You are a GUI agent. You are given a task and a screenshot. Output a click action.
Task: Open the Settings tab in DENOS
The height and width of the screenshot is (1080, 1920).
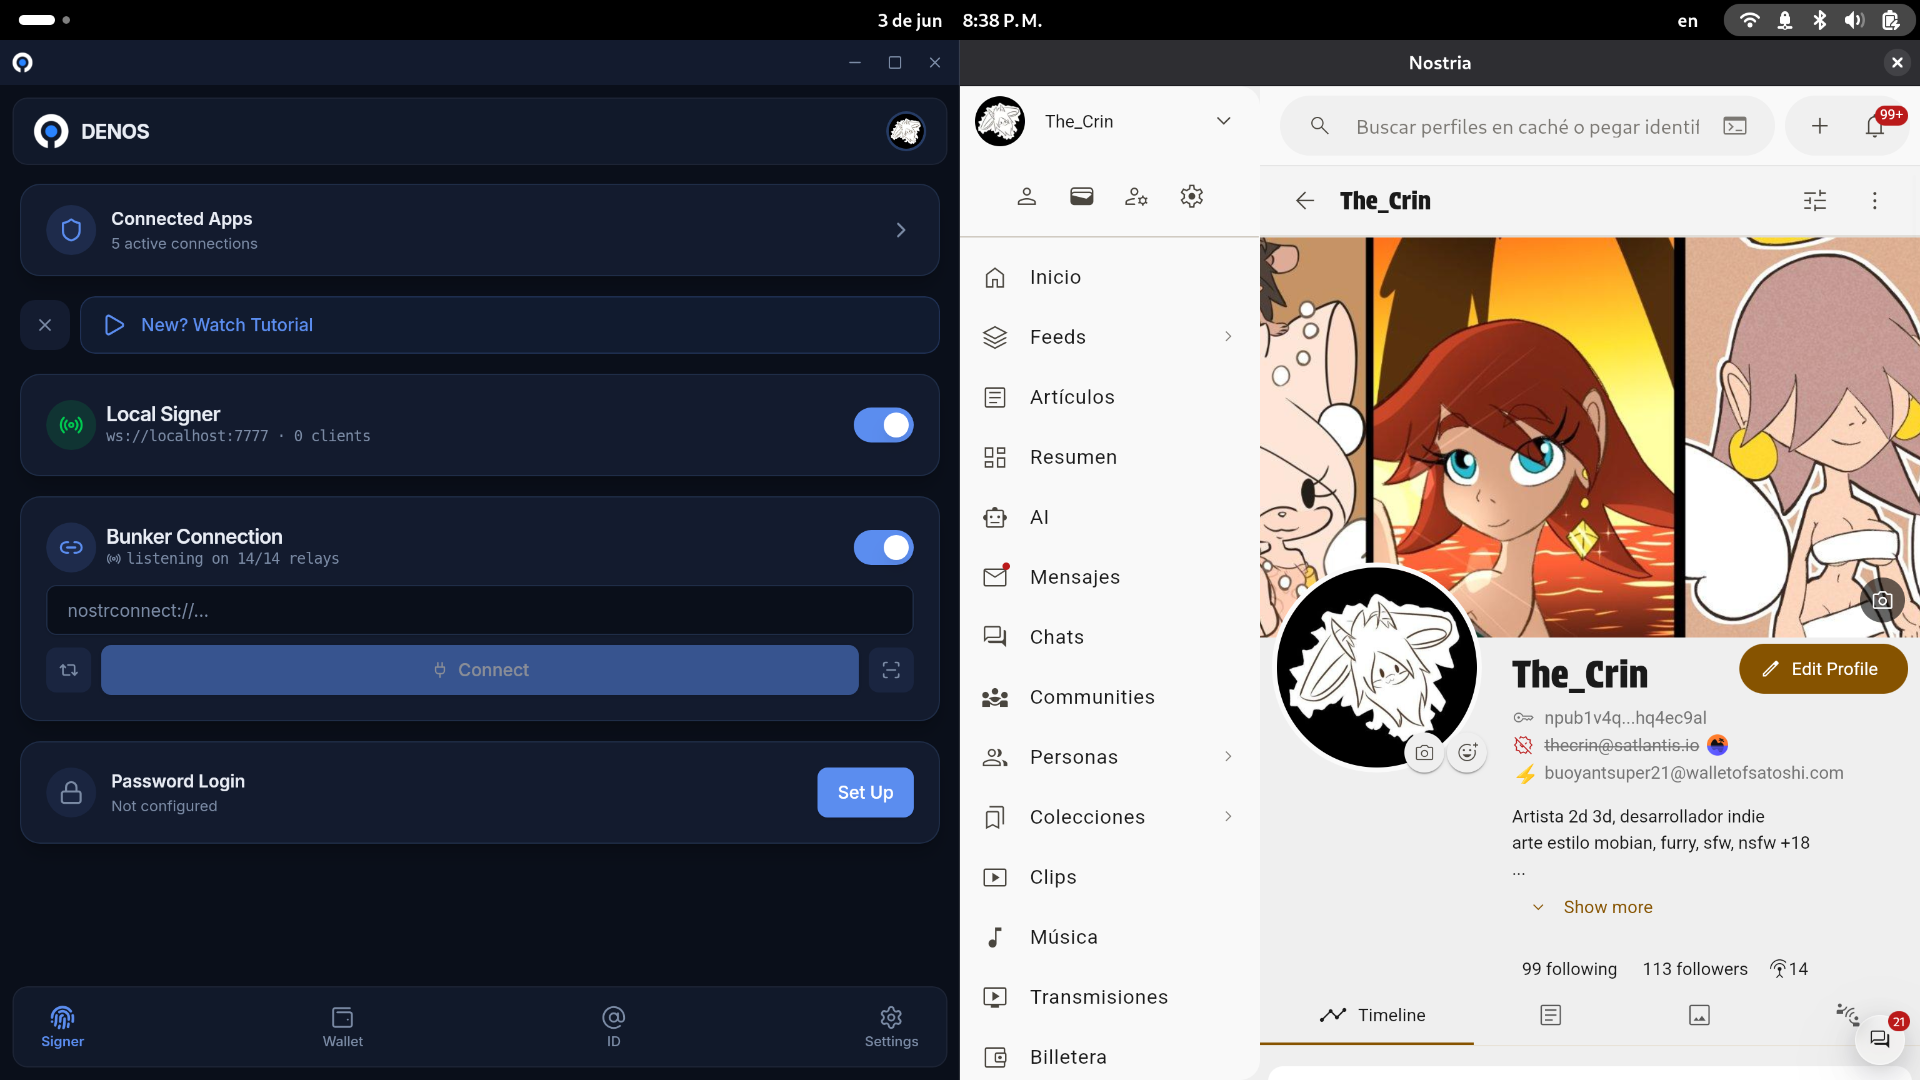click(891, 1027)
